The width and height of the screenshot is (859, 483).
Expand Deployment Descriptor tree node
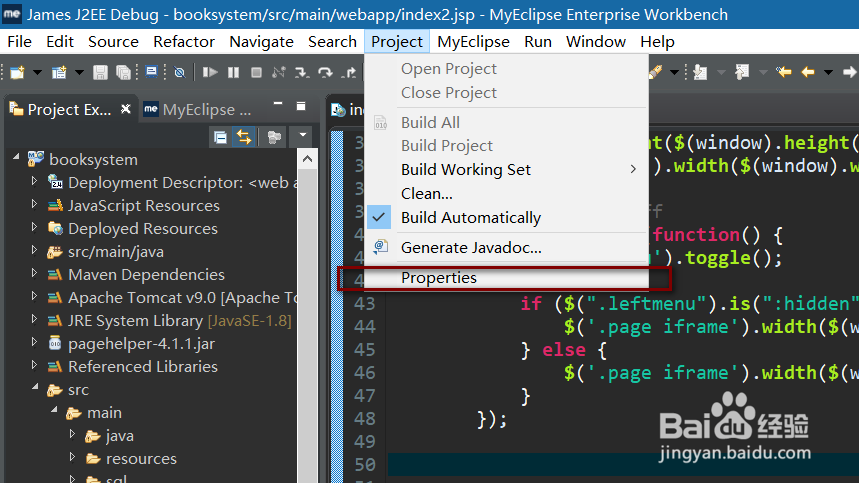click(x=35, y=181)
